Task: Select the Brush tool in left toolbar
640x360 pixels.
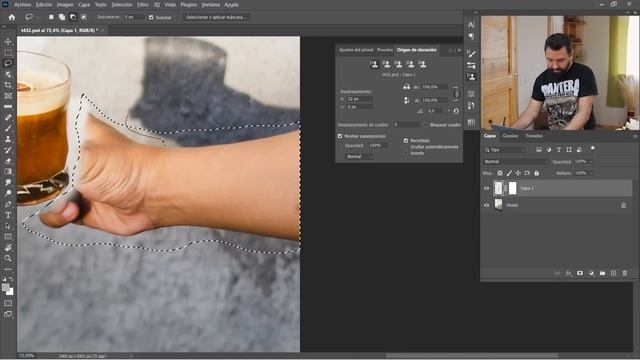Action: [x=8, y=129]
